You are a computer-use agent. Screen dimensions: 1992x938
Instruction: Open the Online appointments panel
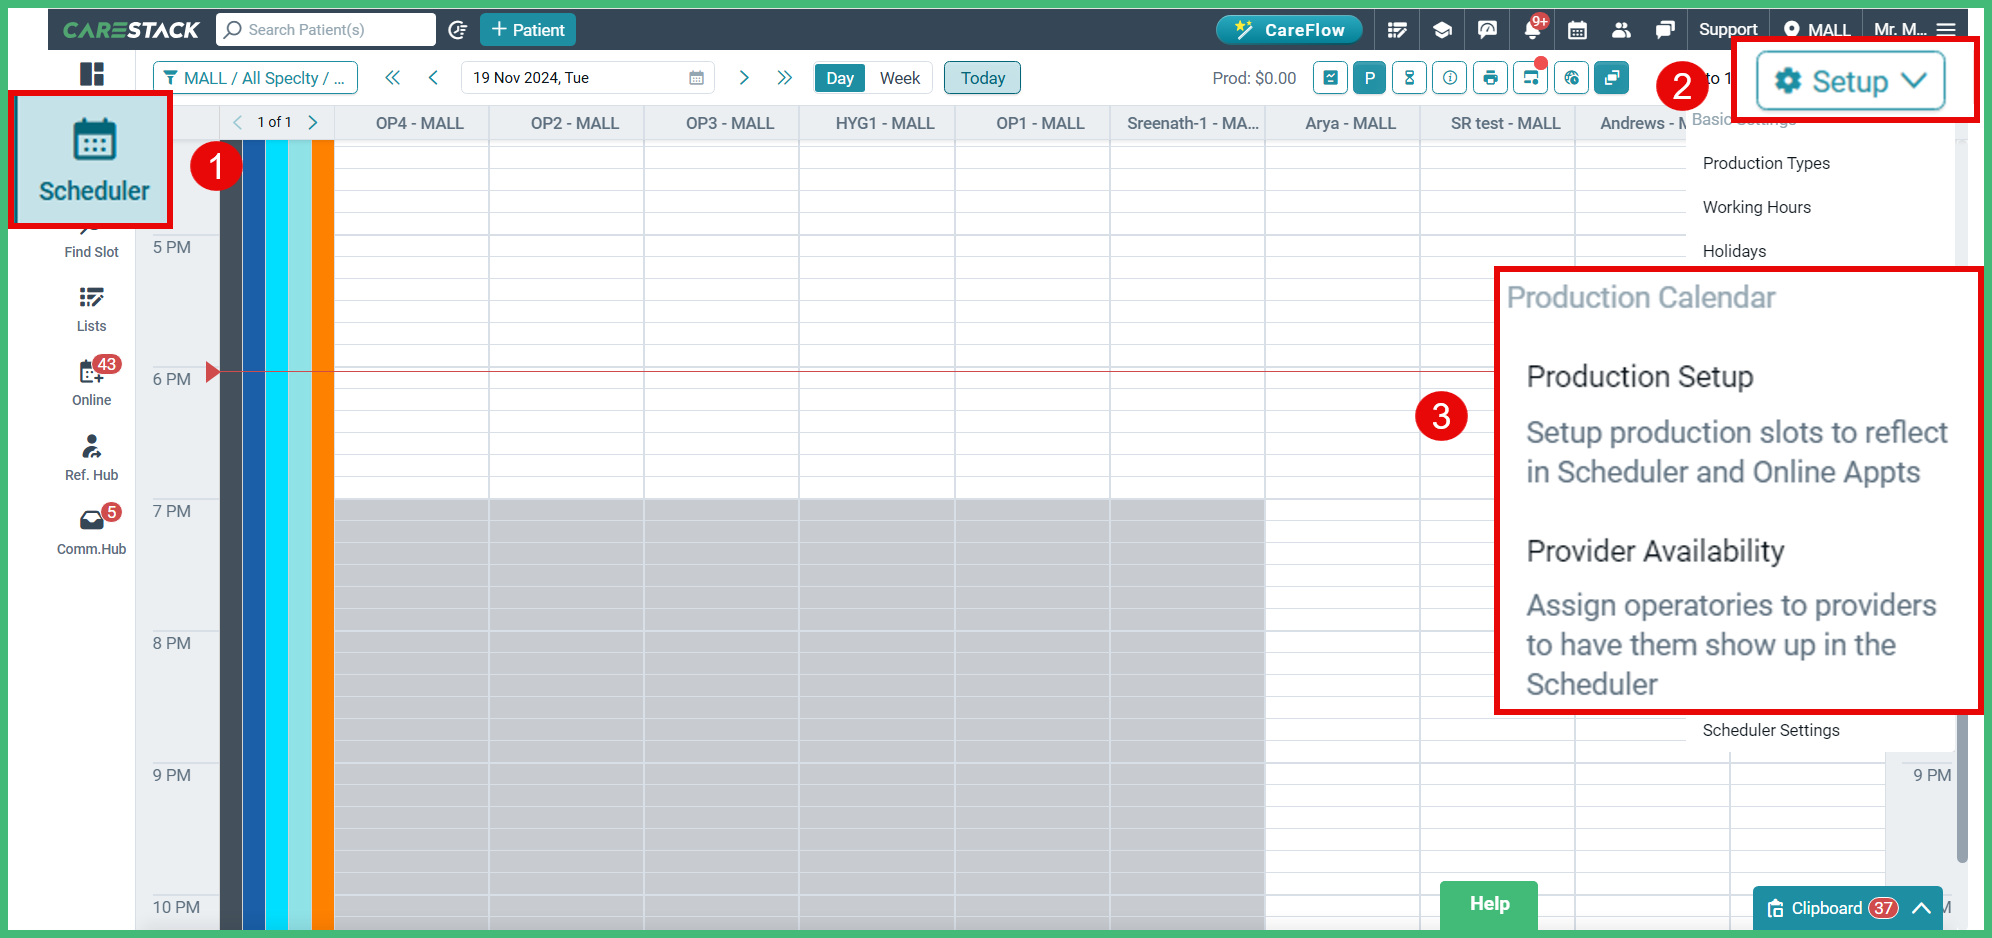91,378
